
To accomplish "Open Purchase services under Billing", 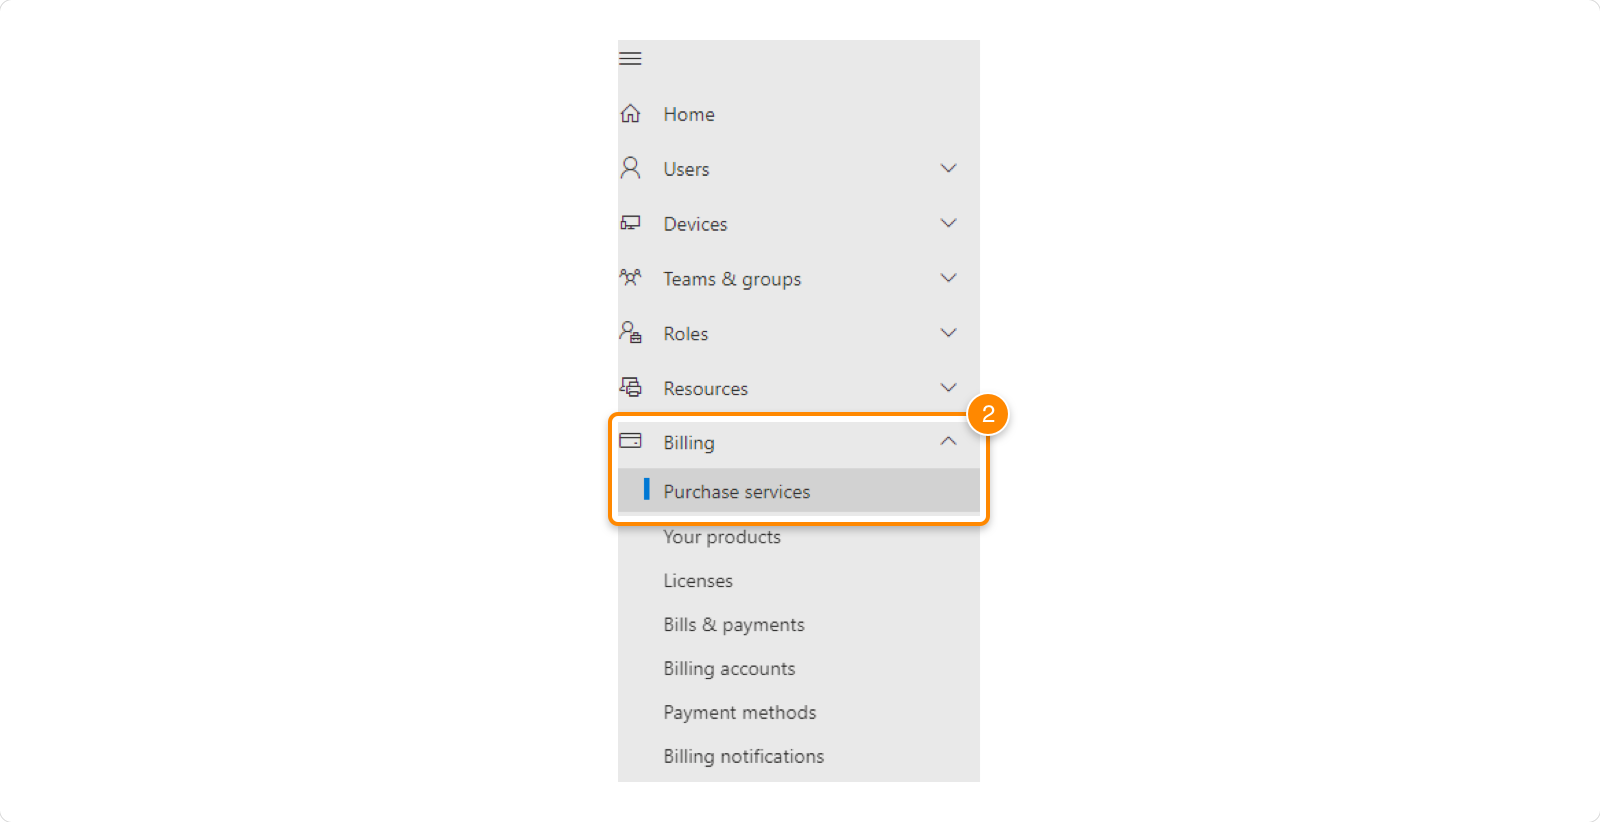I will coord(737,492).
